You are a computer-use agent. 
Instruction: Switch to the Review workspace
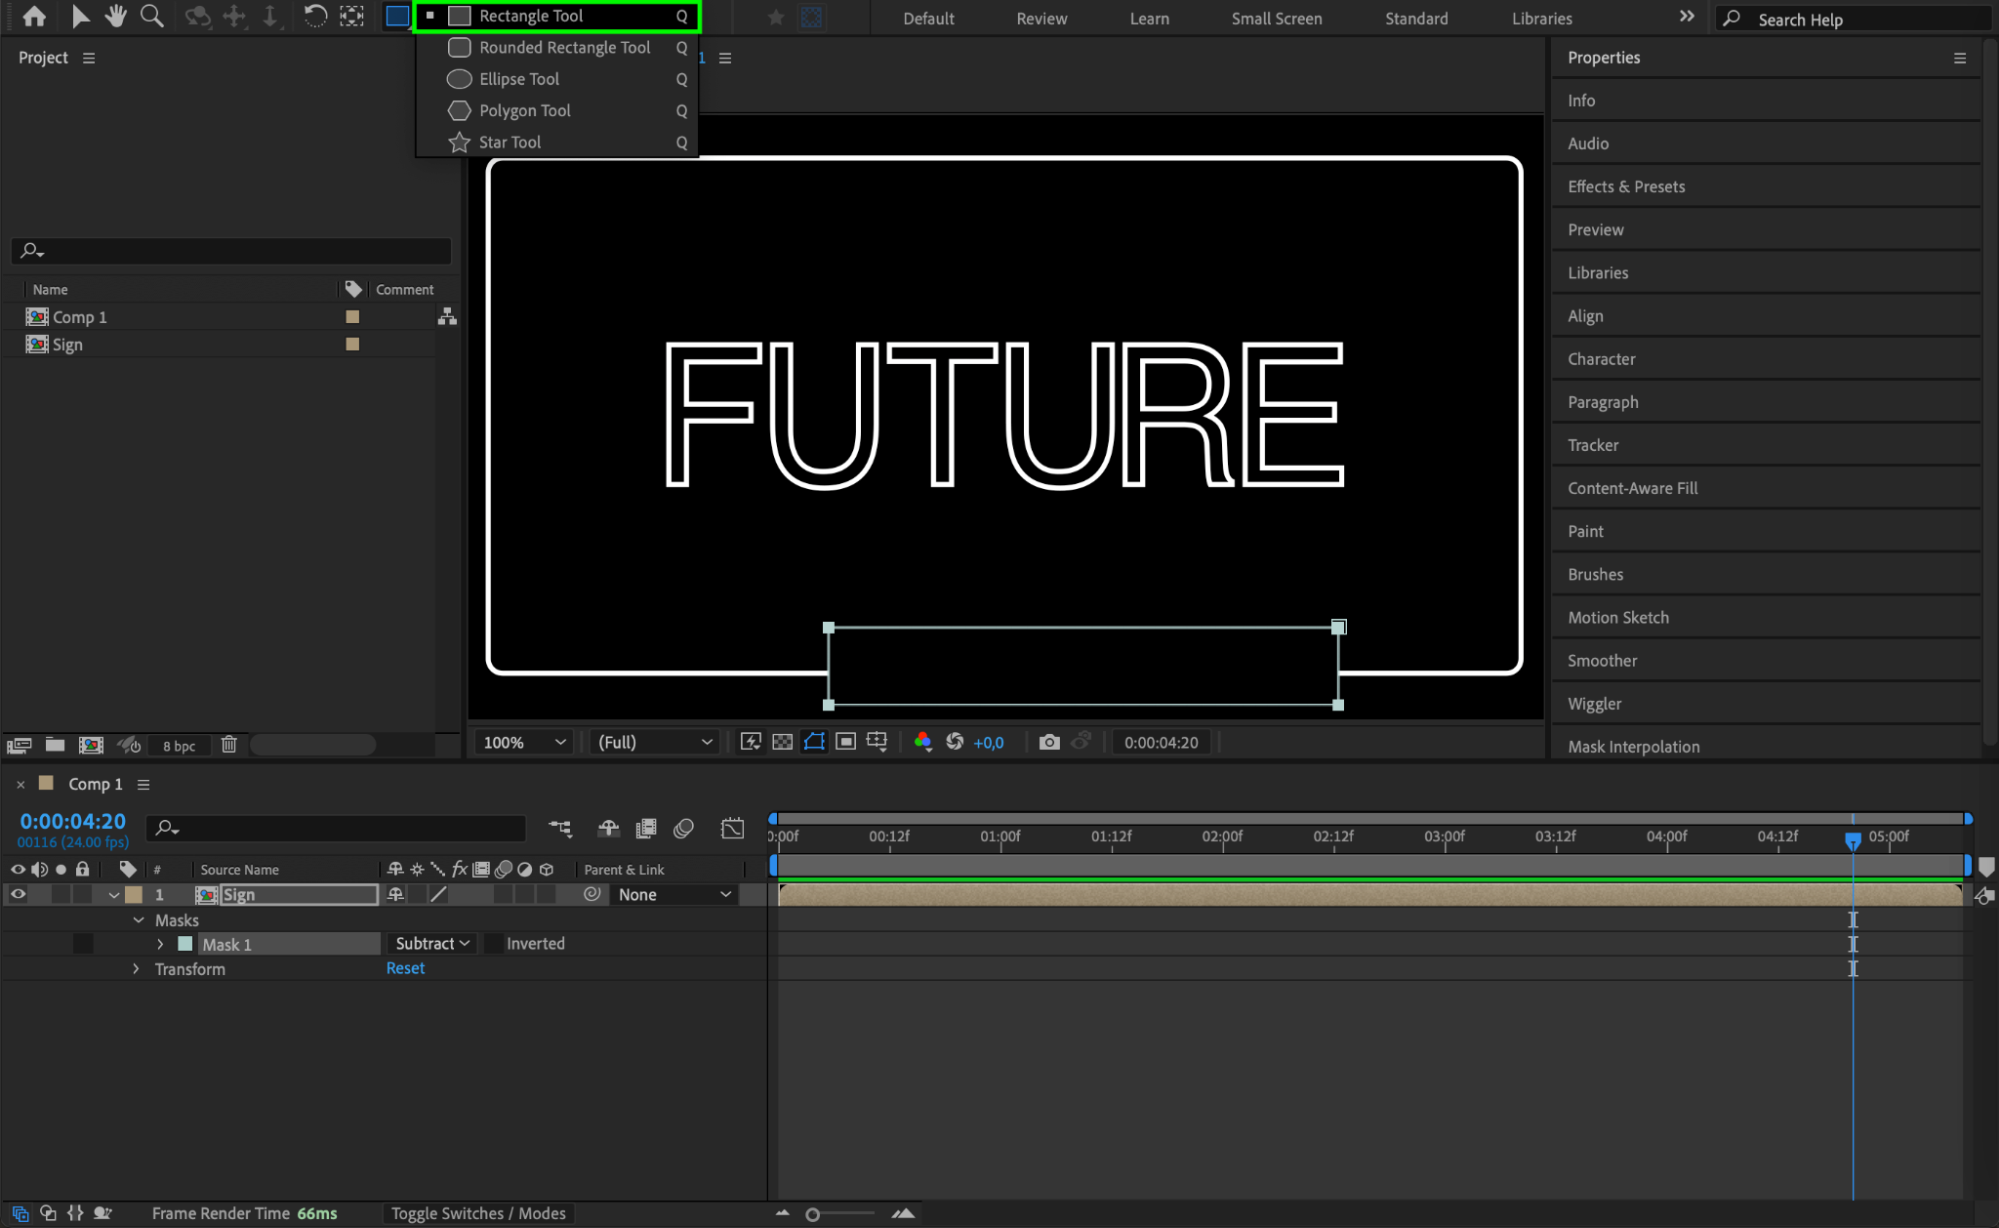tap(1041, 18)
